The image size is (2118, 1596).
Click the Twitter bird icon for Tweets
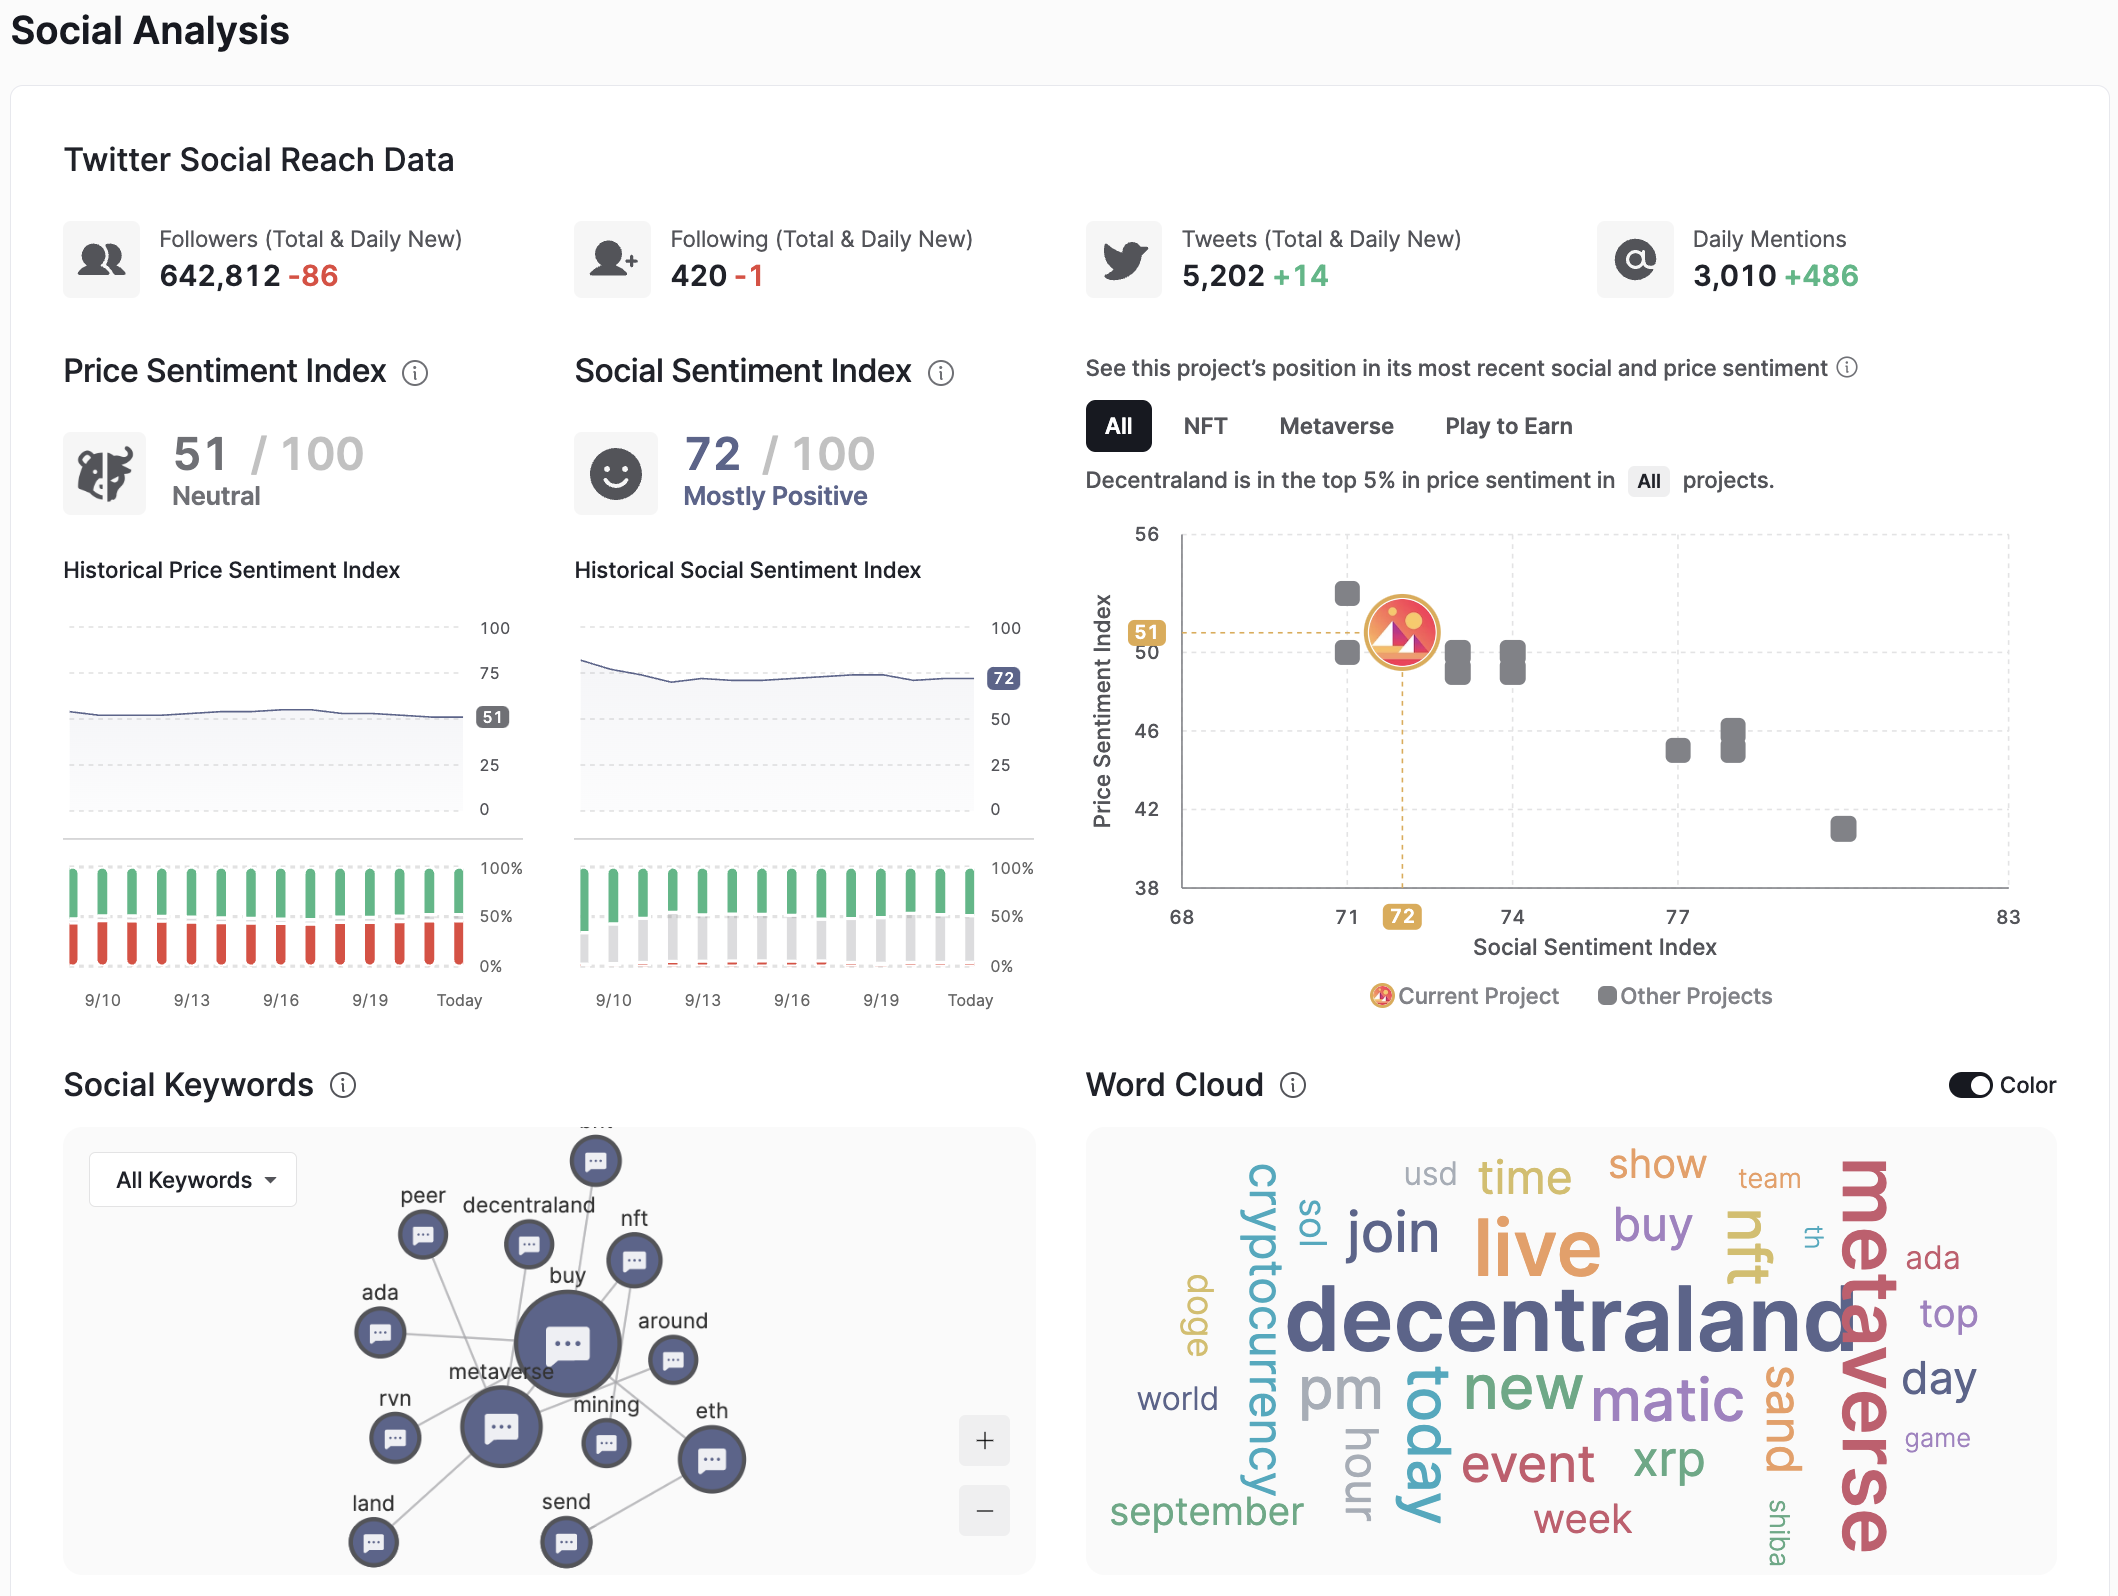coord(1124,260)
